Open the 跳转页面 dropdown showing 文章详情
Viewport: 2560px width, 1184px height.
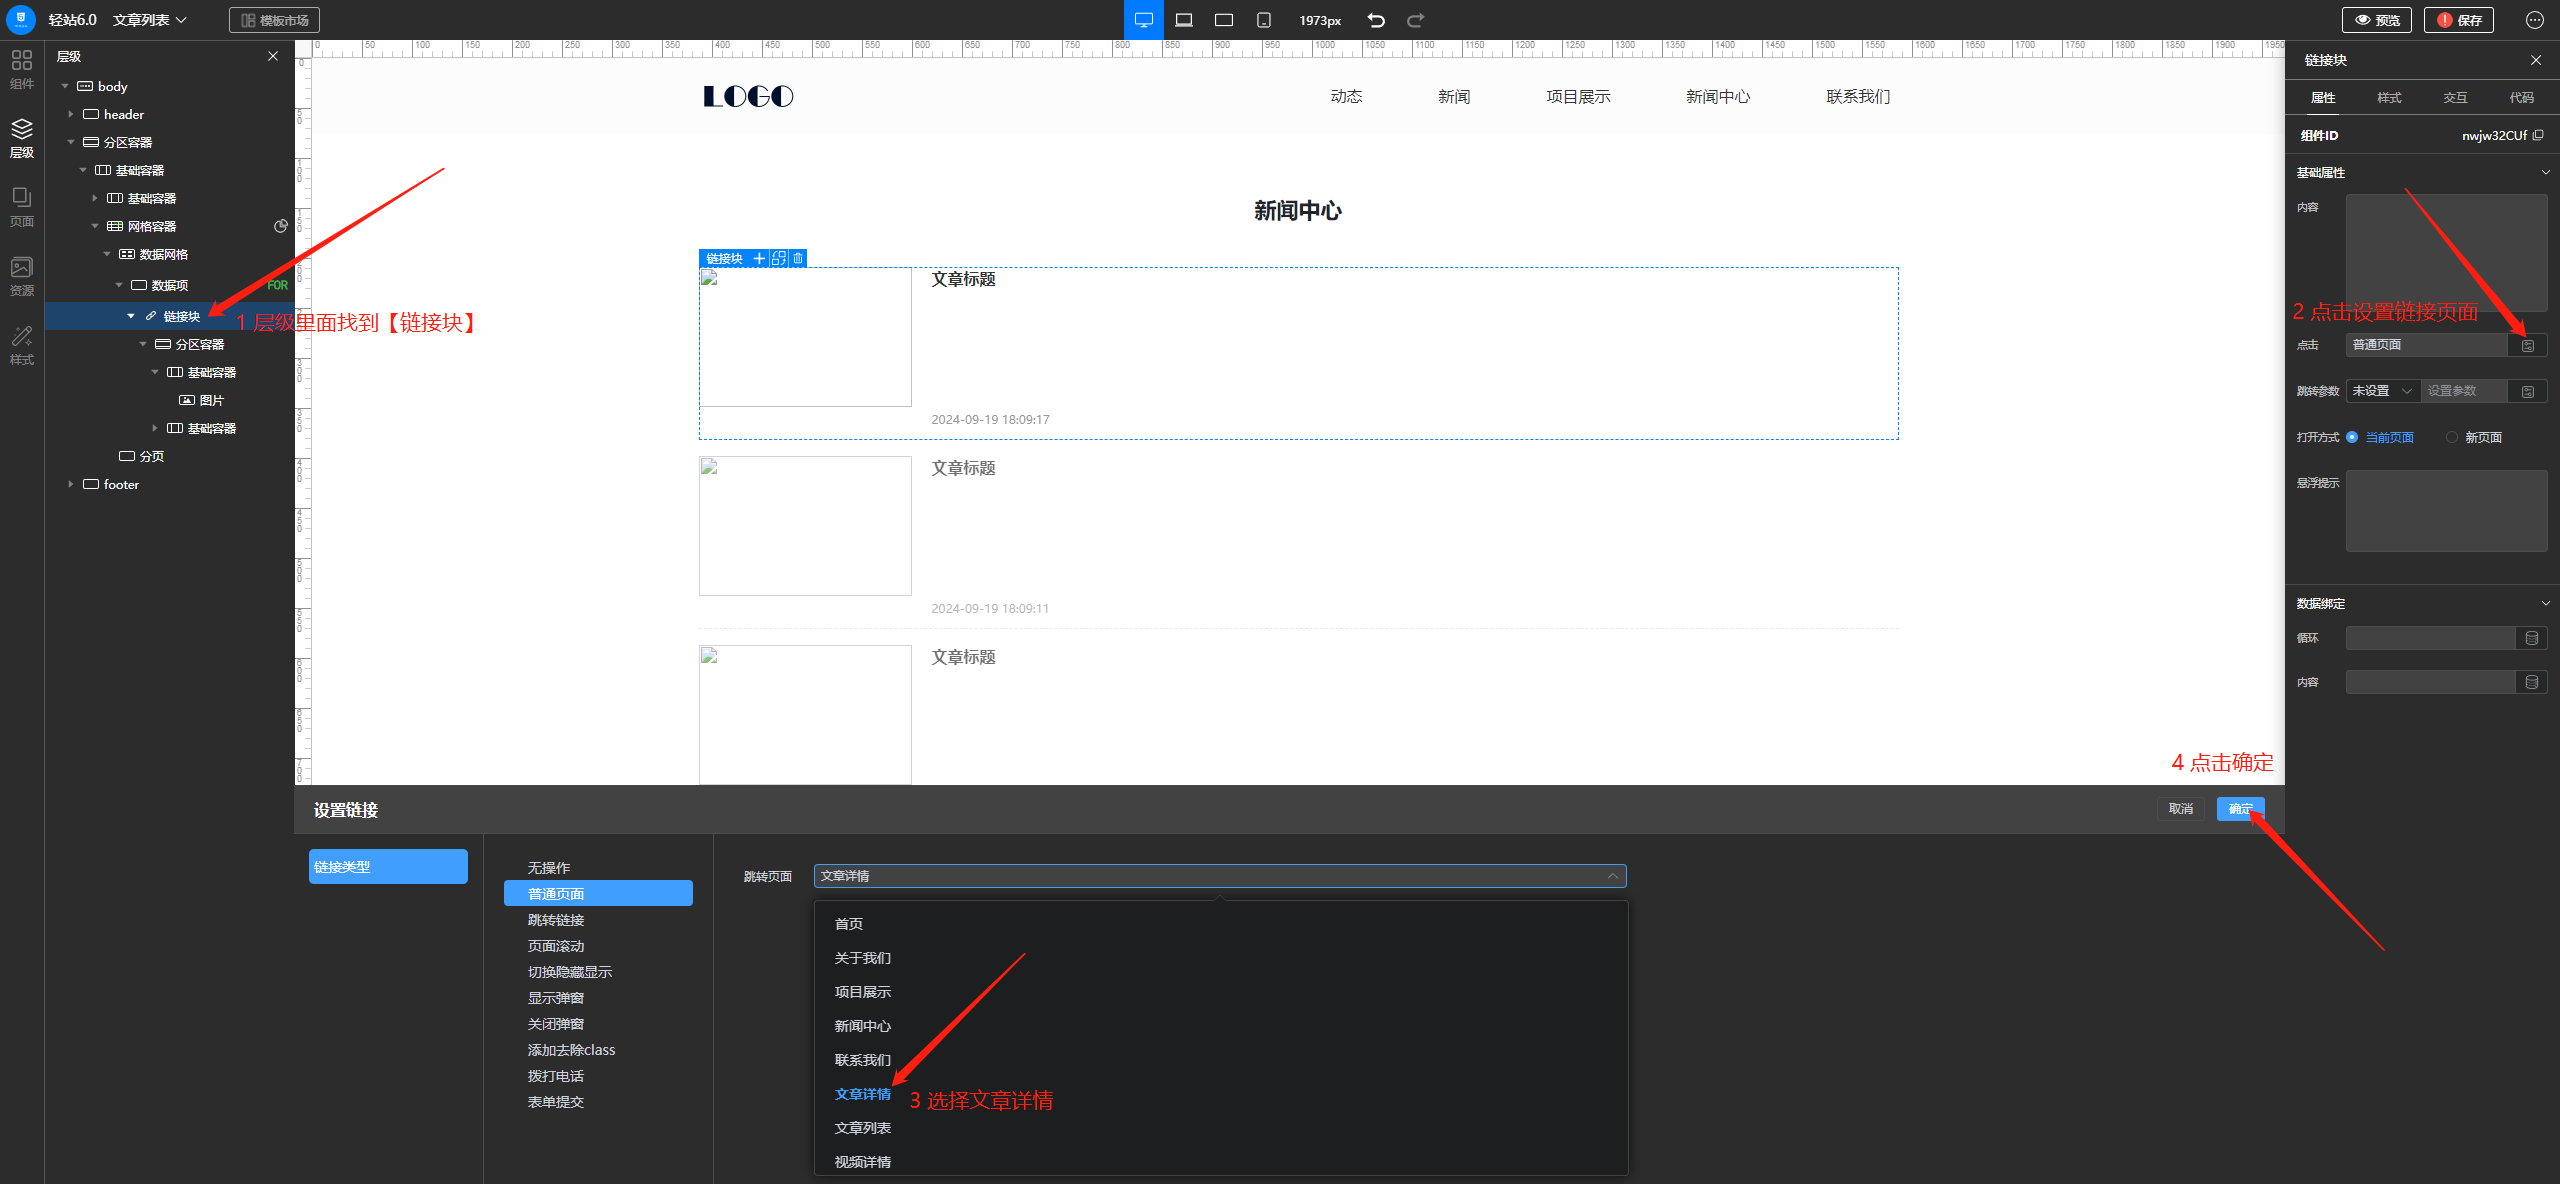(x=1220, y=876)
